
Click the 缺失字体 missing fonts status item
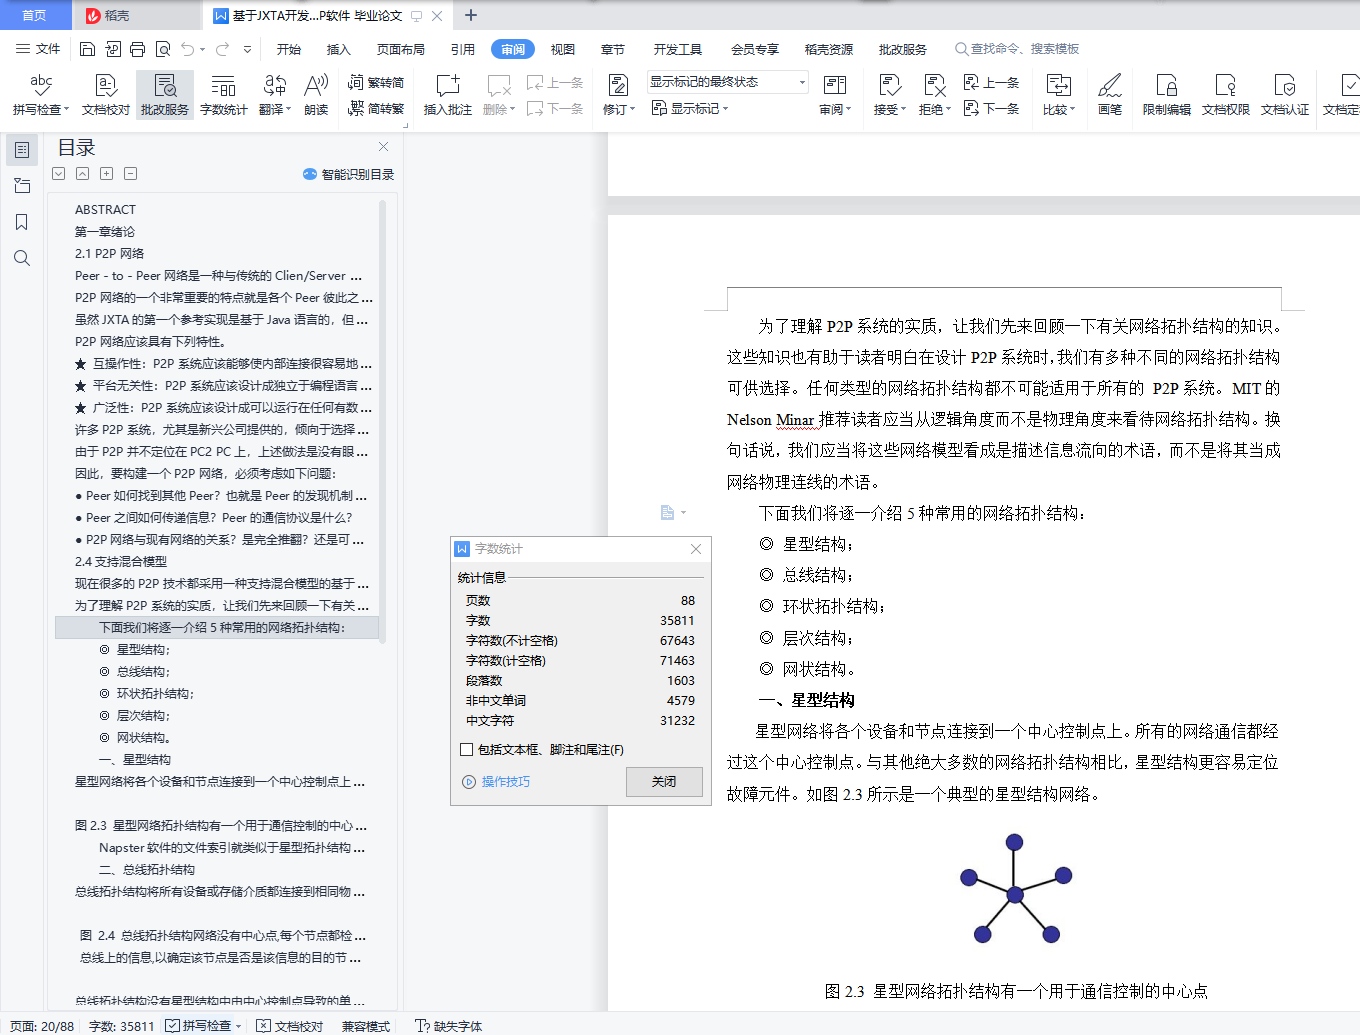449,1026
